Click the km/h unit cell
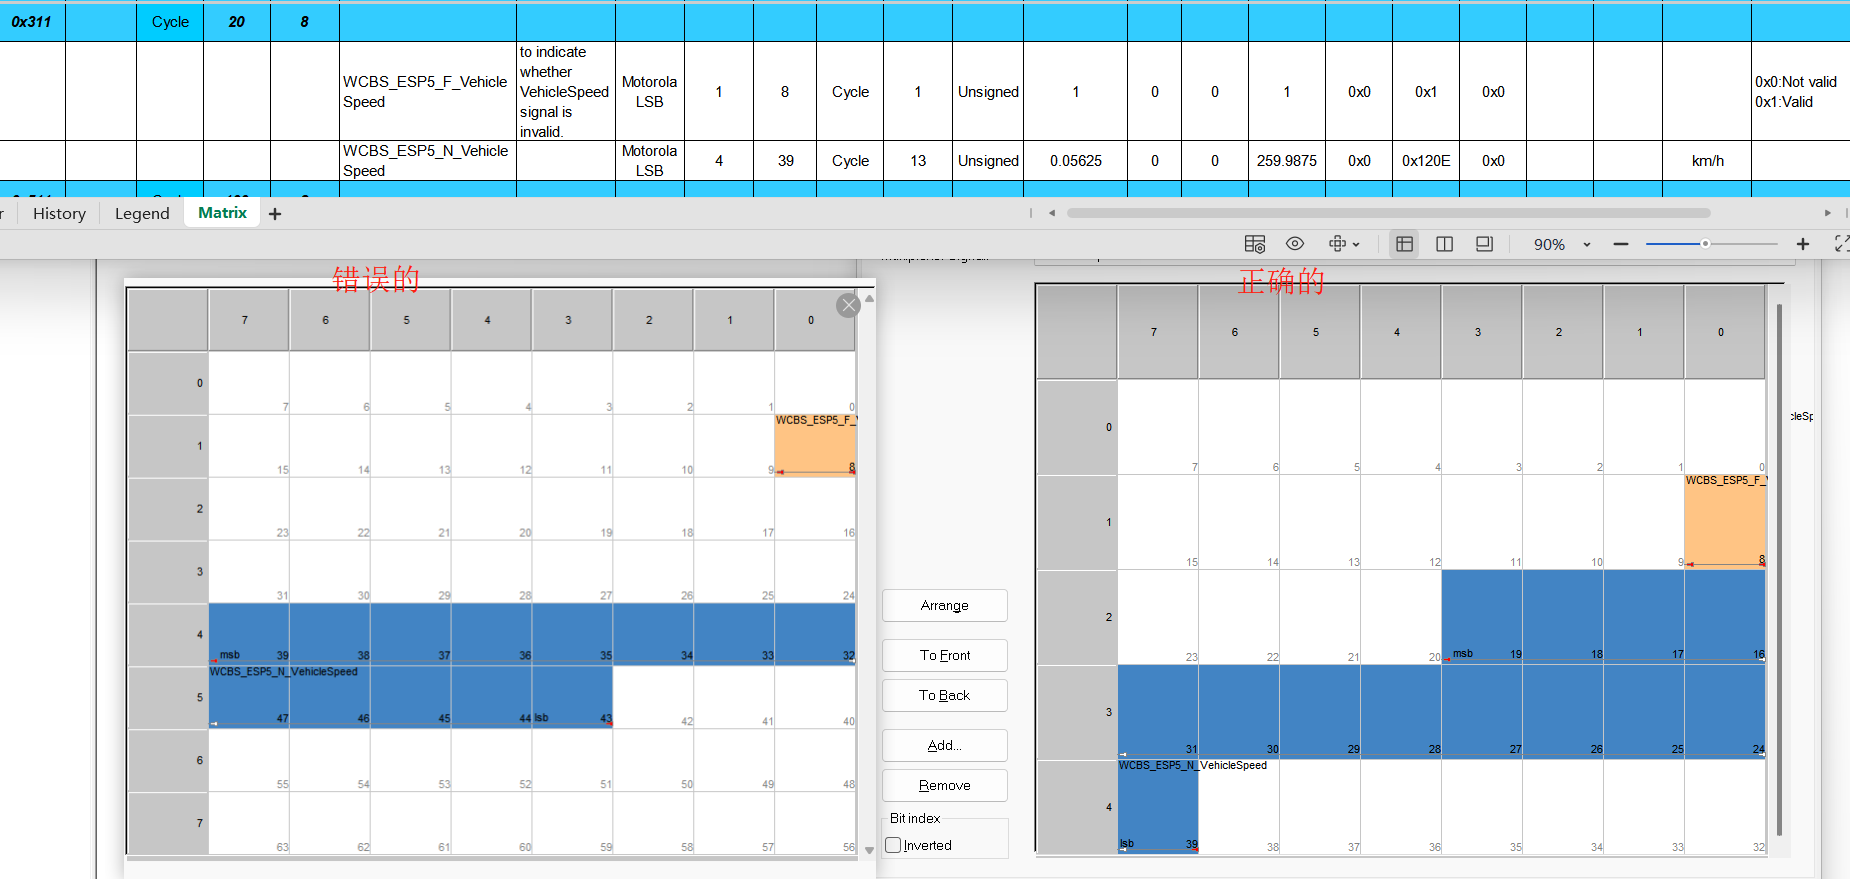 (x=1707, y=160)
